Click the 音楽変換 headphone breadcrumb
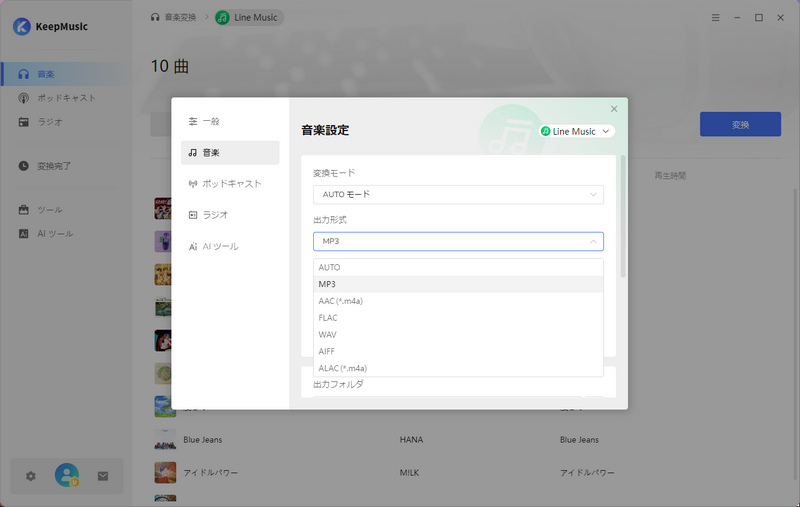Image resolution: width=800 pixels, height=507 pixels. (173, 17)
